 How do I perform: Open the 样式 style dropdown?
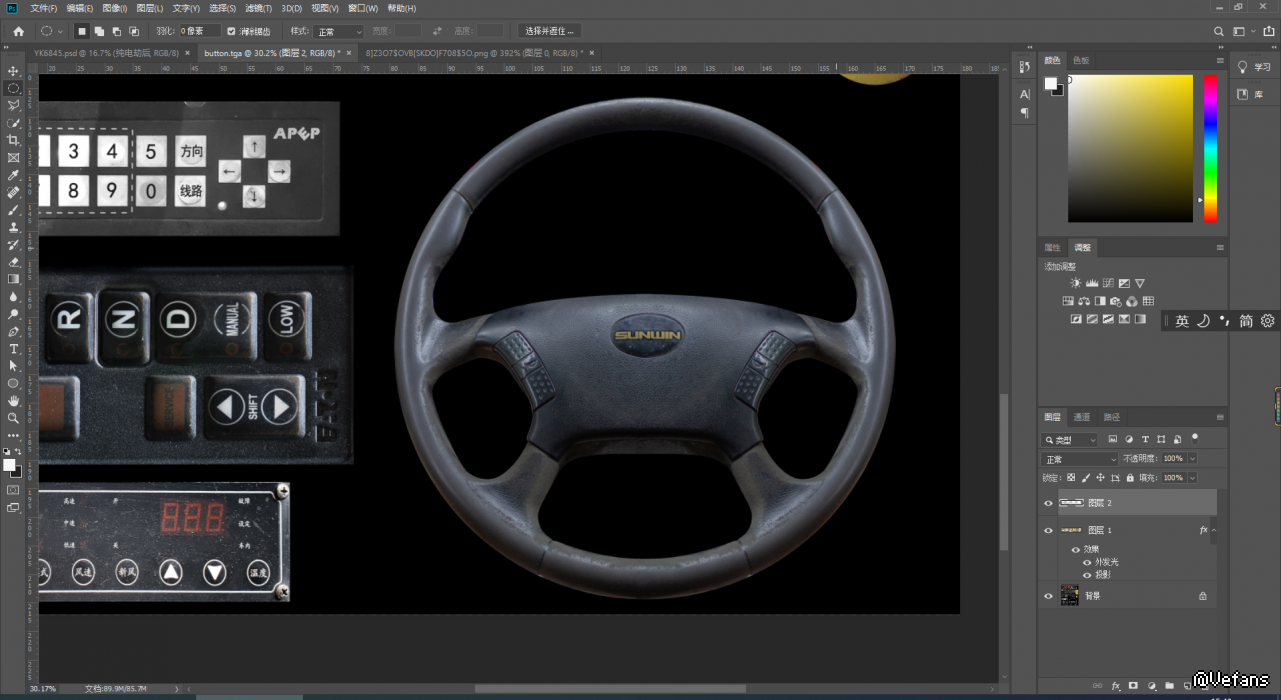tap(339, 32)
